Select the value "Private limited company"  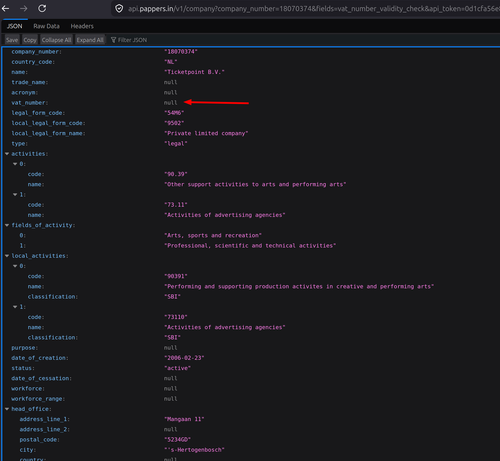[206, 133]
